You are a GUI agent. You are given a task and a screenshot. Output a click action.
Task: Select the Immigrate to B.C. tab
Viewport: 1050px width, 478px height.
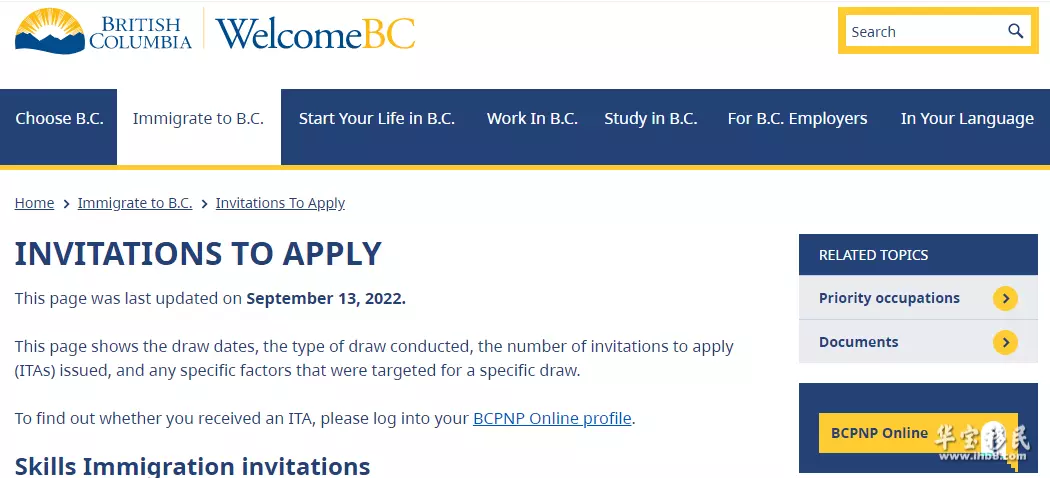click(198, 119)
